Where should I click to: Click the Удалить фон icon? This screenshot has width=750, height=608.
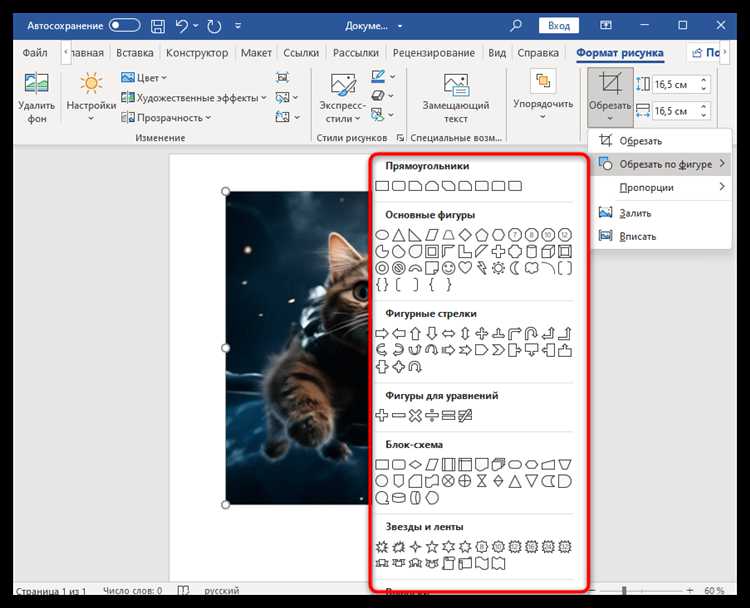[36, 83]
